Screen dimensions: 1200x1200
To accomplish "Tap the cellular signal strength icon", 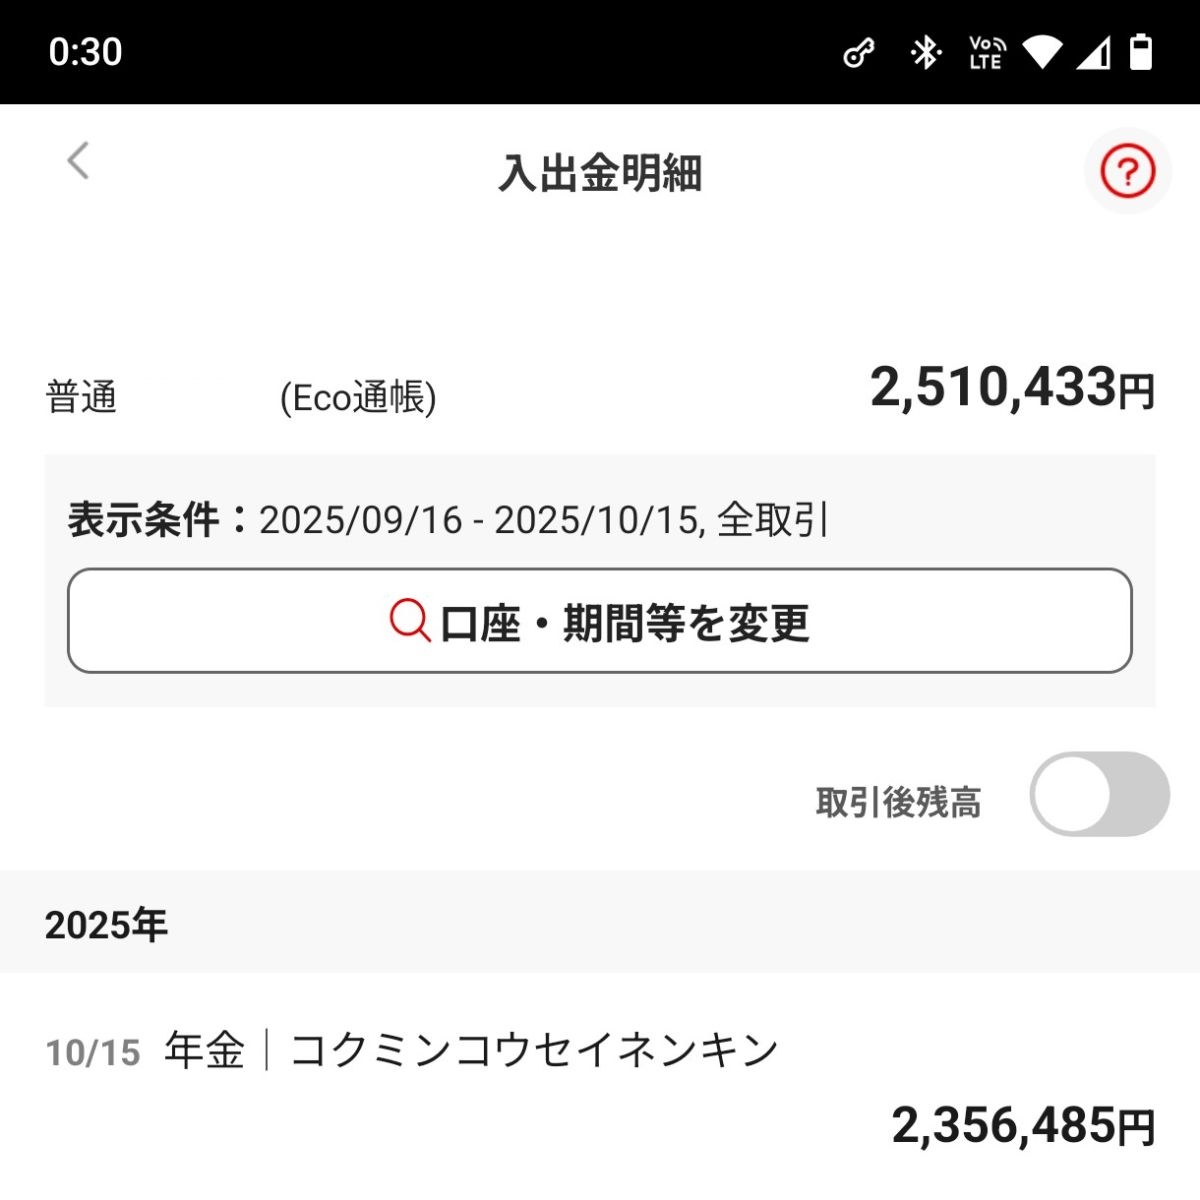I will click(1093, 53).
